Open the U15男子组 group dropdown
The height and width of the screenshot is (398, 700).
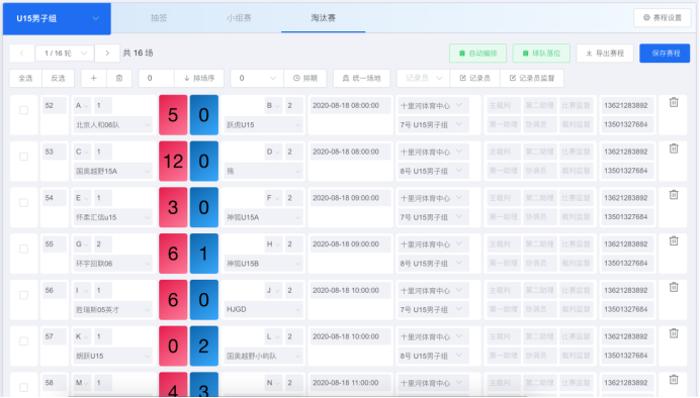pyautogui.click(x=57, y=19)
